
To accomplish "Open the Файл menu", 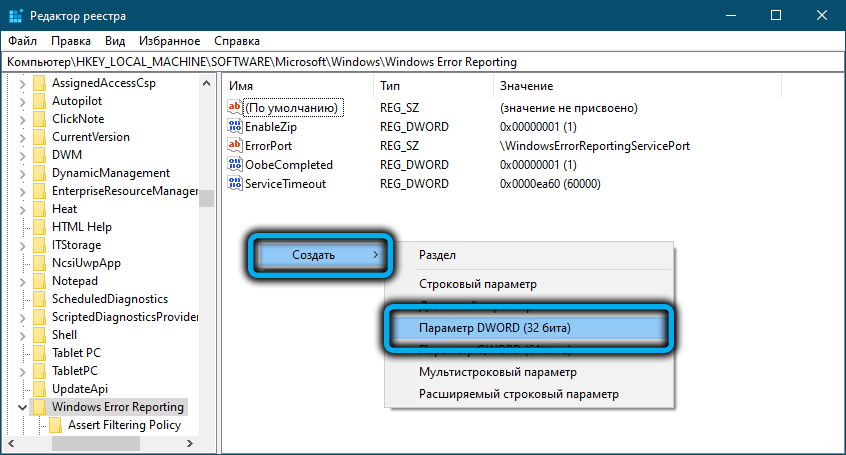I will click(x=23, y=41).
